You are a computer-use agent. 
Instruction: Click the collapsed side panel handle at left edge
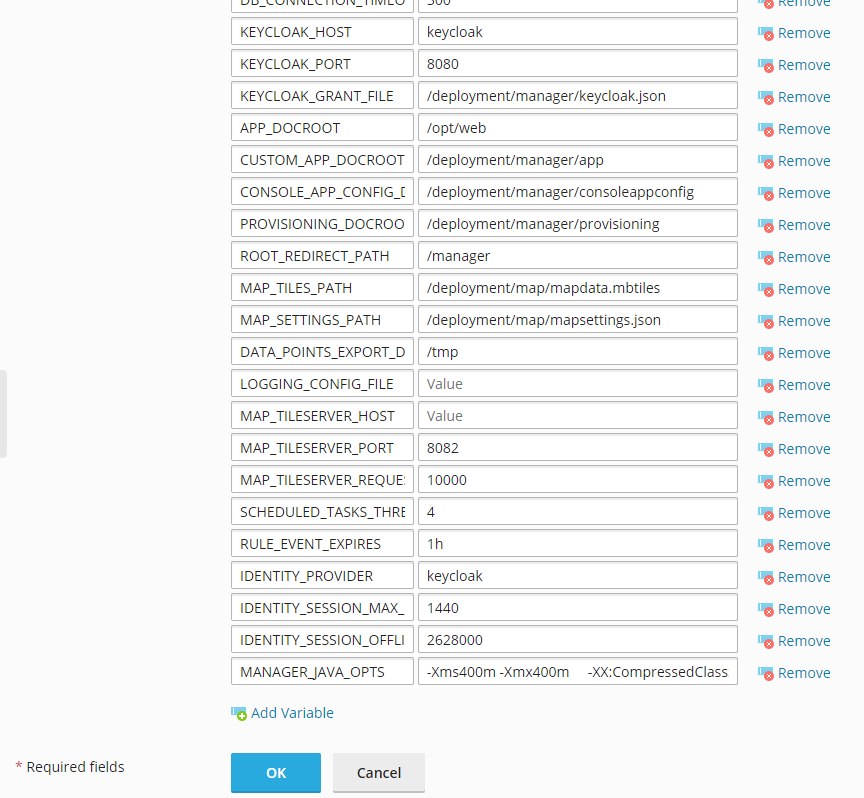tap(3, 414)
